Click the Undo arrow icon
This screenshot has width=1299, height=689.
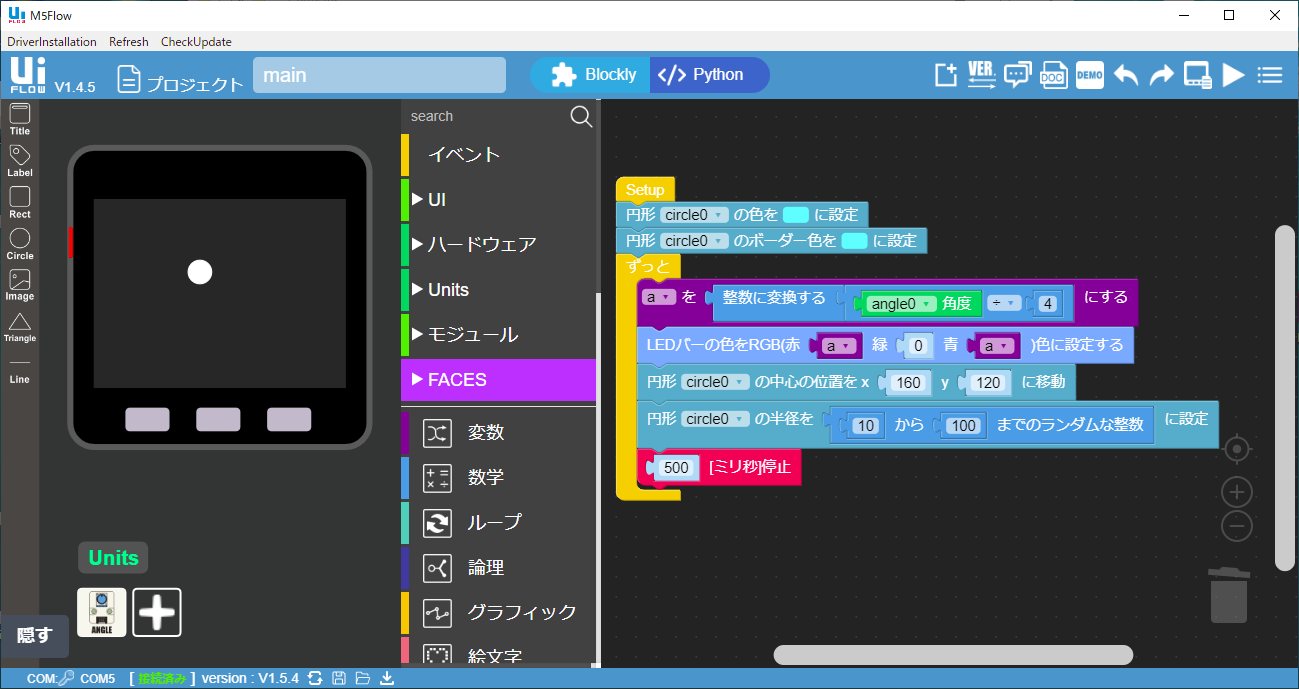(1126, 75)
